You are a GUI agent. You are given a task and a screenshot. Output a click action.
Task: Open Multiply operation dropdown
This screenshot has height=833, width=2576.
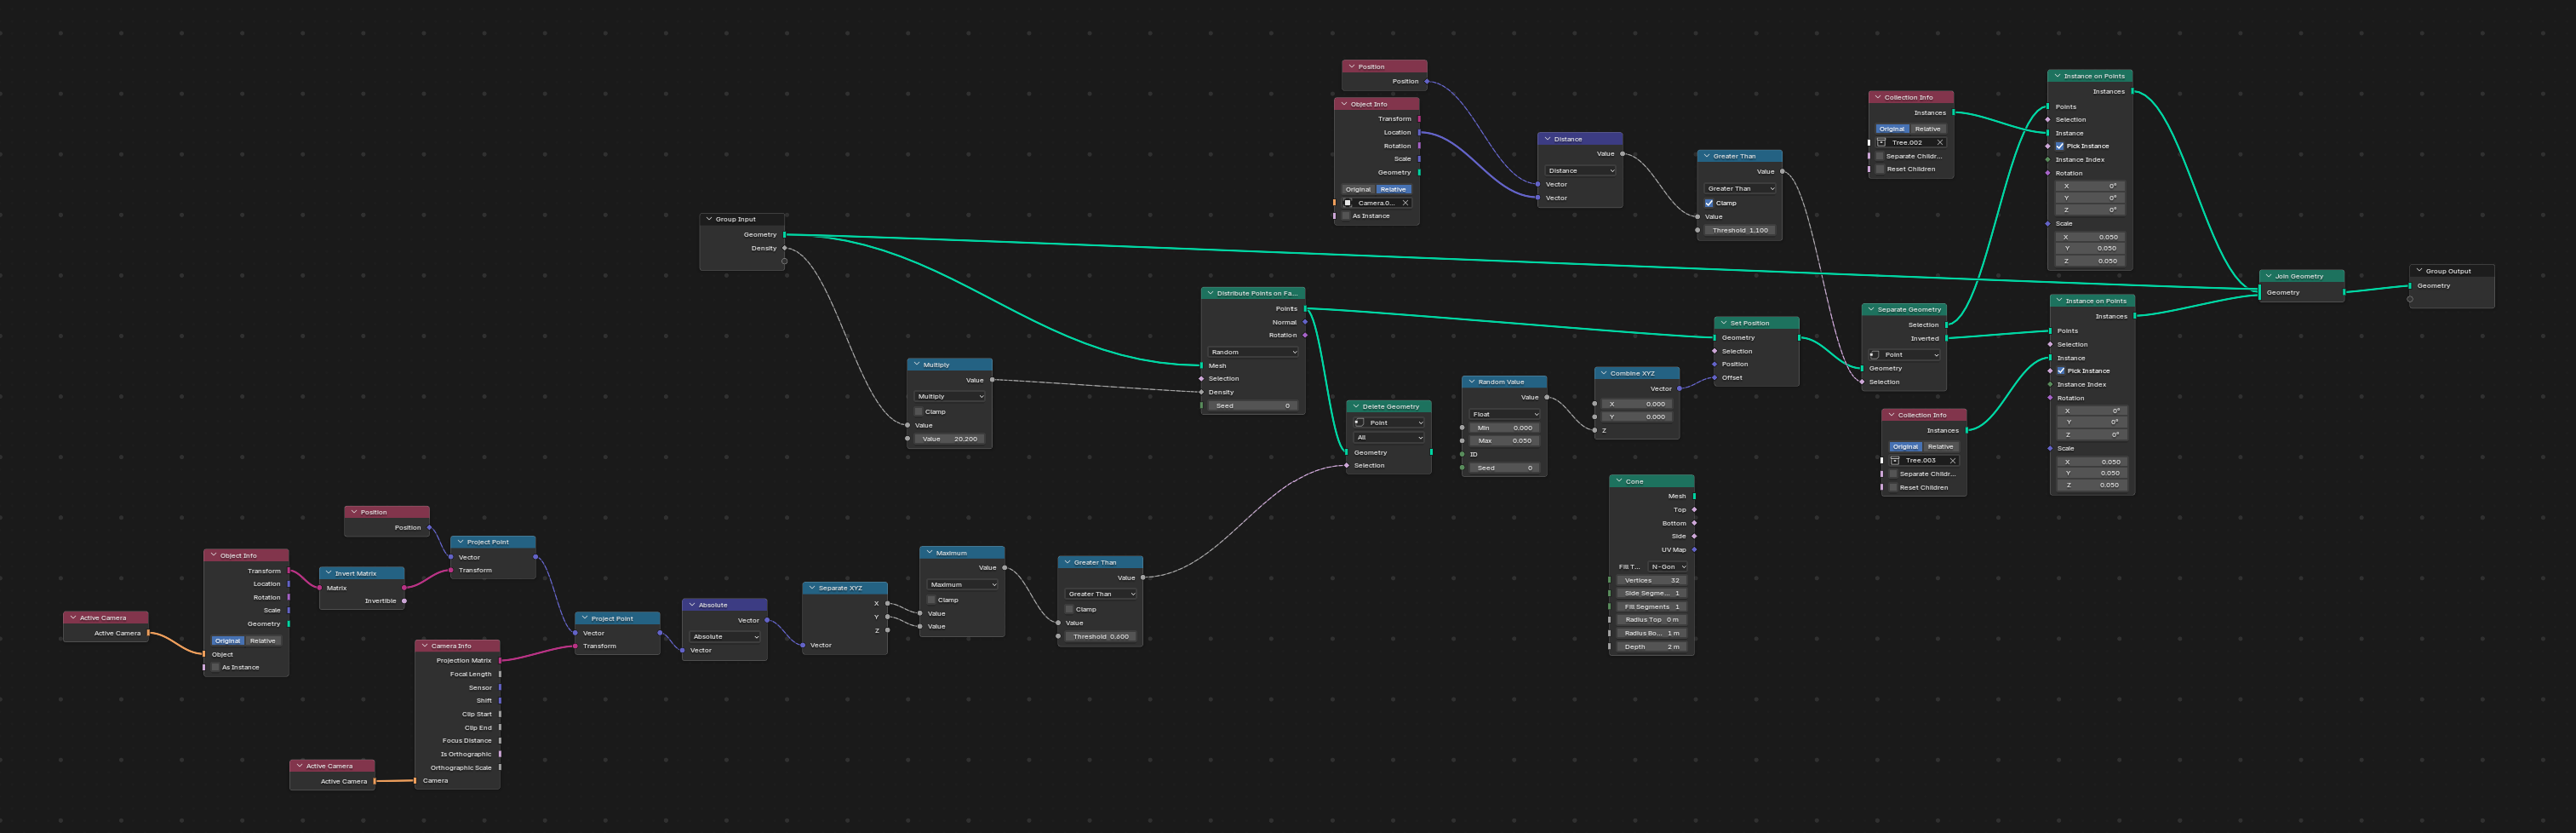coord(950,397)
